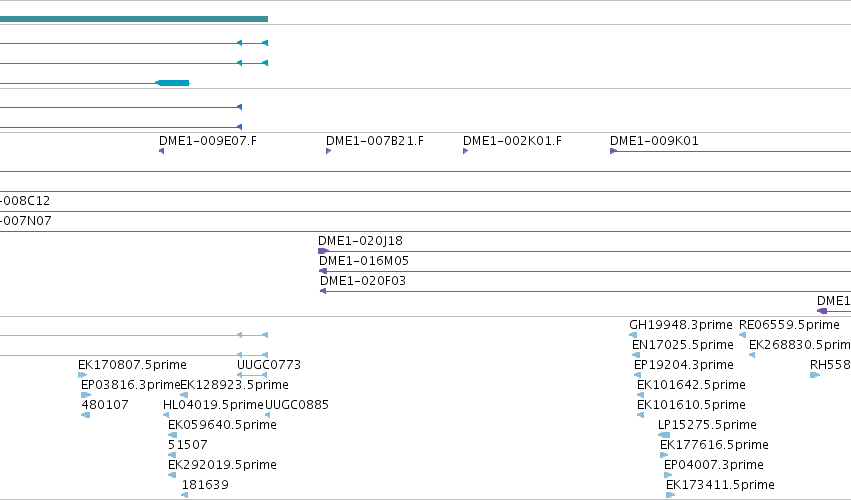Screen dimensions: 851x500
Task: Select the UUGC0773 feature glyph
Action: coord(252,375)
